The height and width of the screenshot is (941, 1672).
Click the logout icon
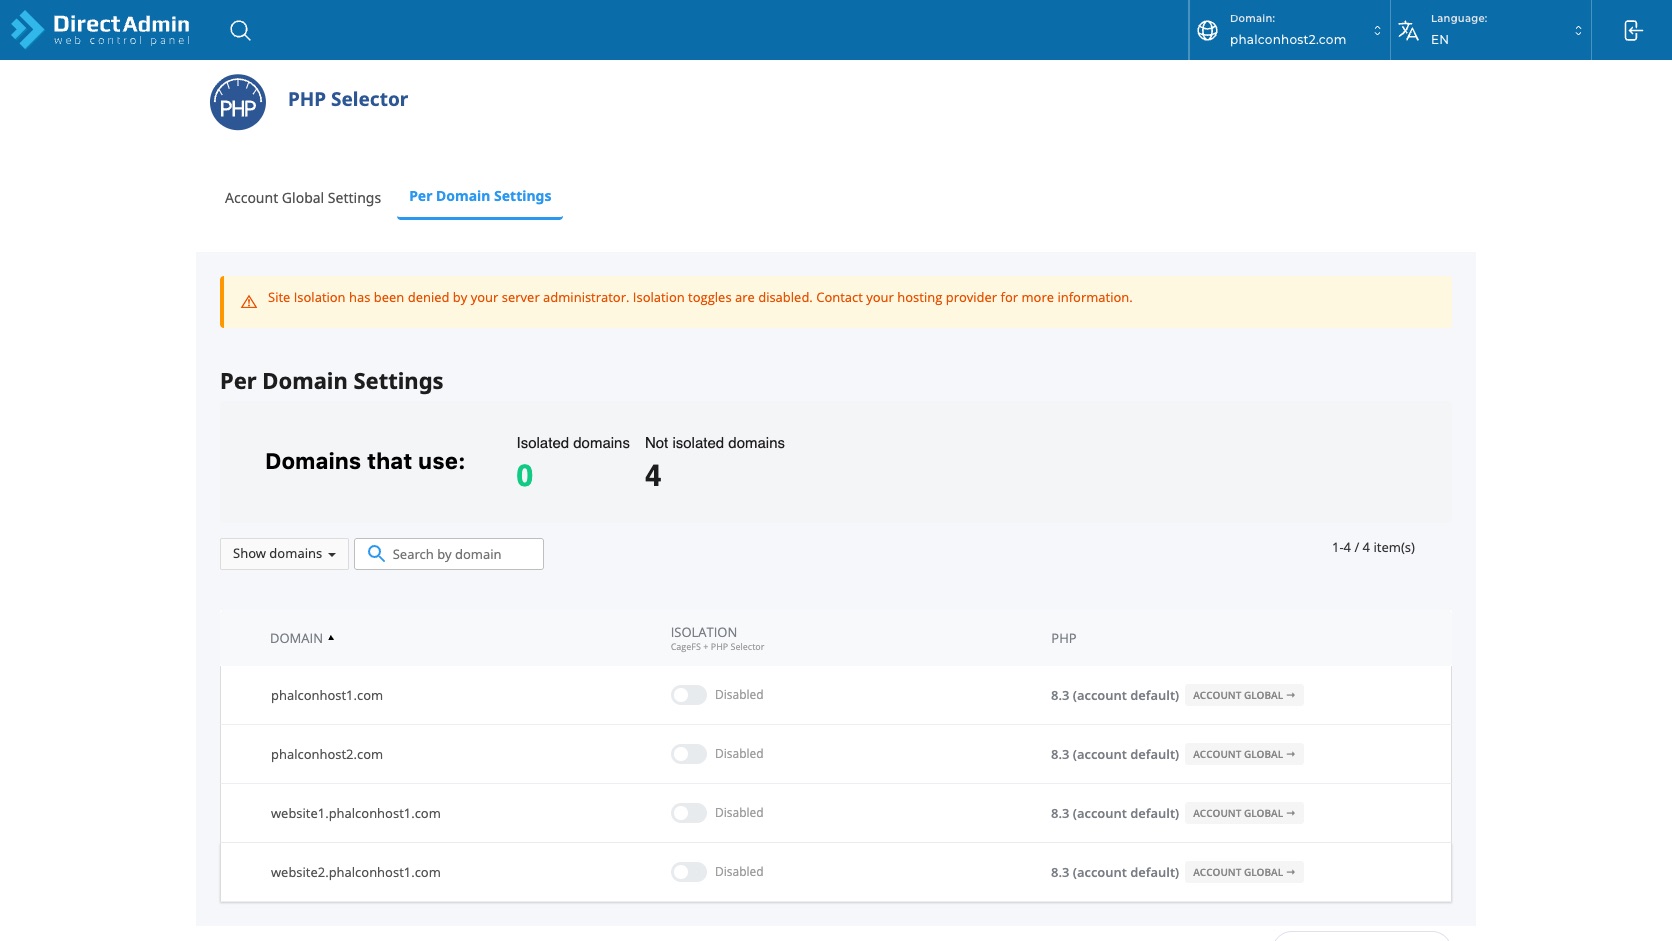coord(1632,30)
